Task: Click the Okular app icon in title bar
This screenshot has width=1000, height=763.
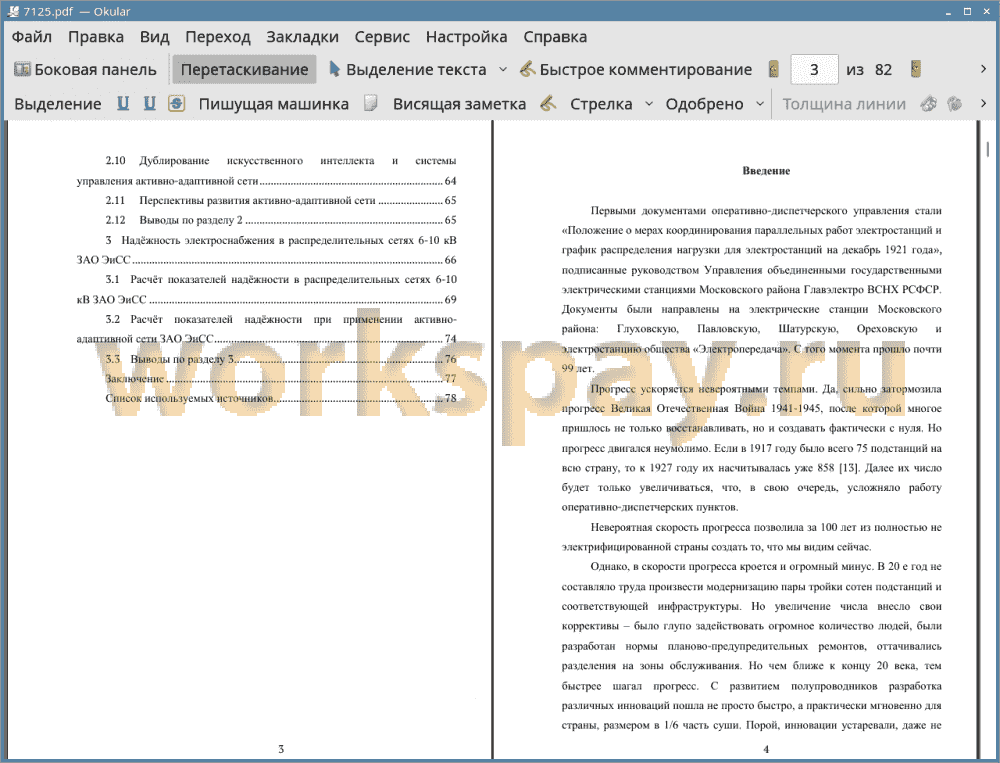Action: pyautogui.click(x=13, y=11)
